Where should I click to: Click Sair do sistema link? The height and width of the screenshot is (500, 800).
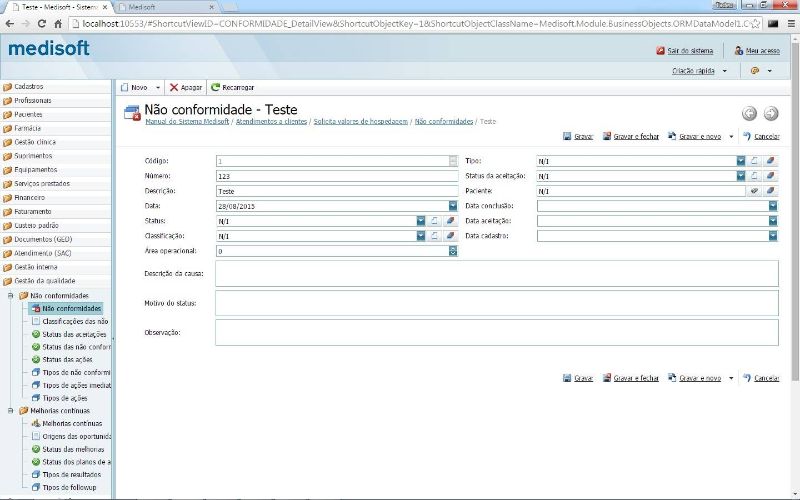[x=685, y=51]
